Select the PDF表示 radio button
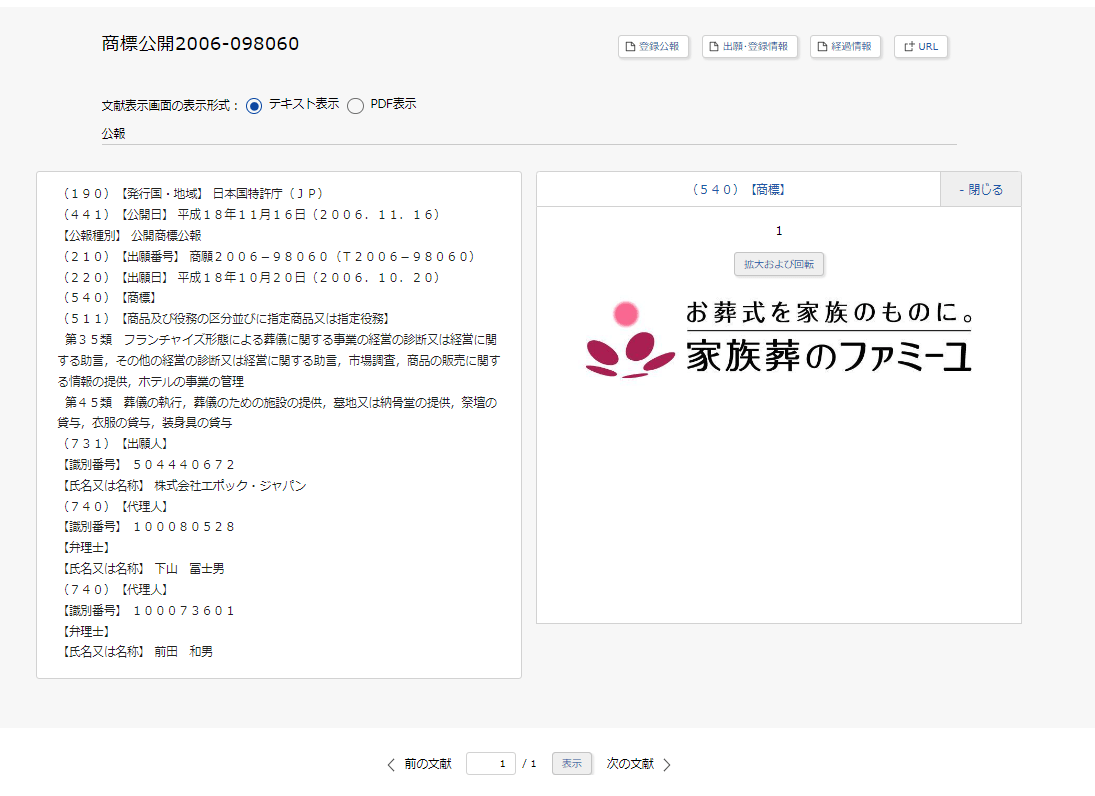 pos(355,106)
